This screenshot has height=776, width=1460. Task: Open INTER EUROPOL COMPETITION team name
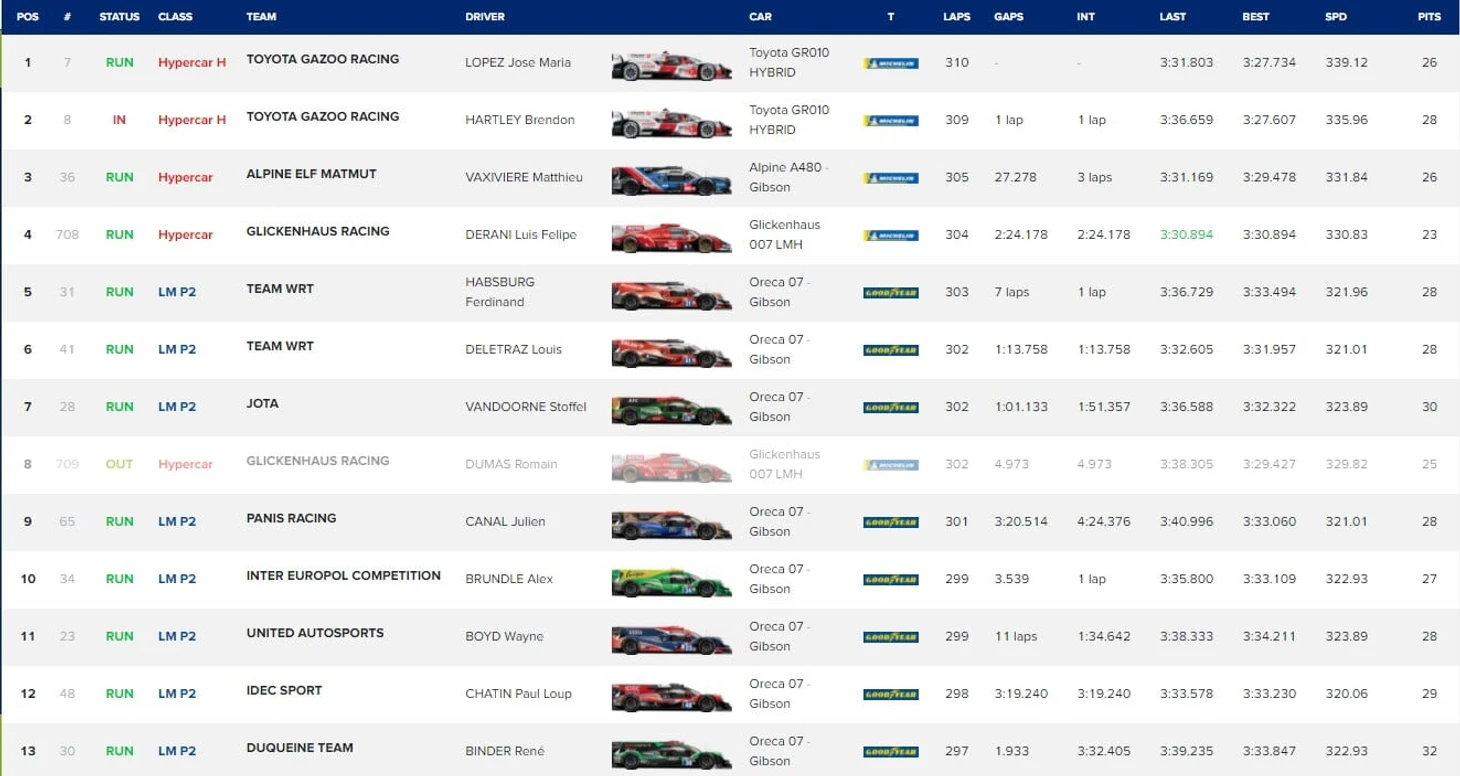(x=343, y=576)
